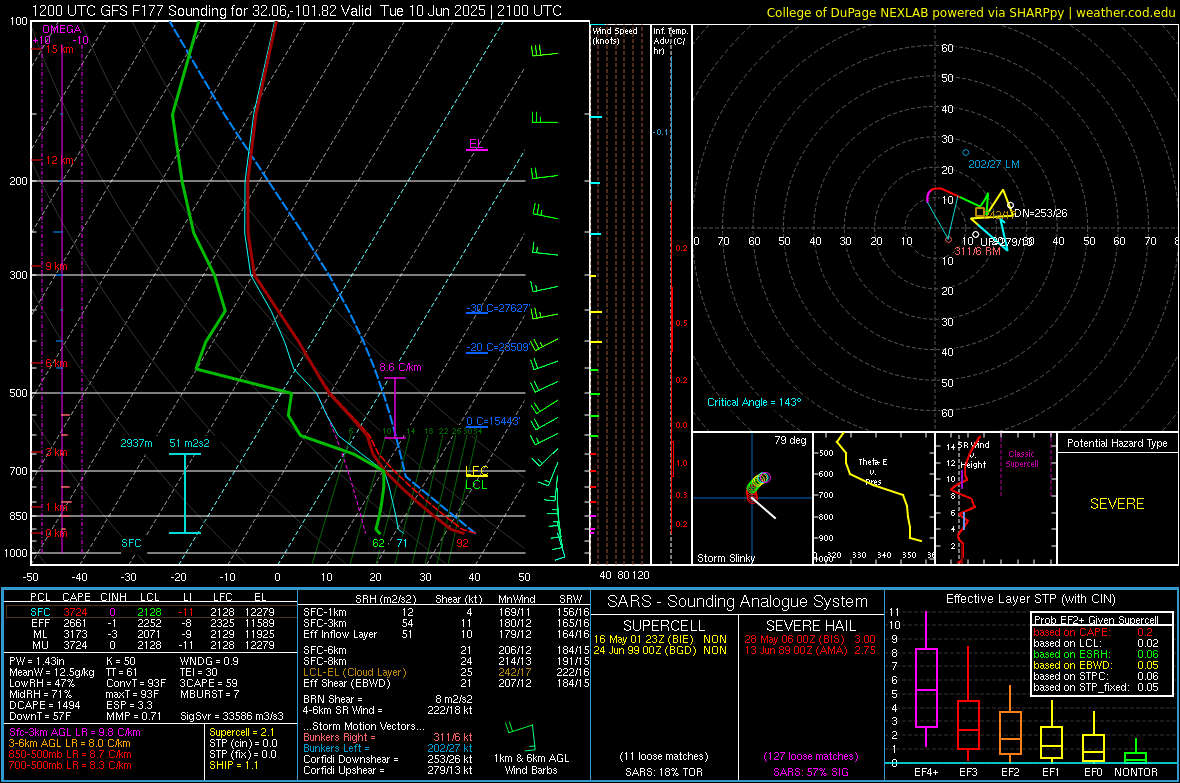Click the -30 C=27627' level label
Image resolution: width=1180 pixels, height=783 pixels.
[498, 308]
